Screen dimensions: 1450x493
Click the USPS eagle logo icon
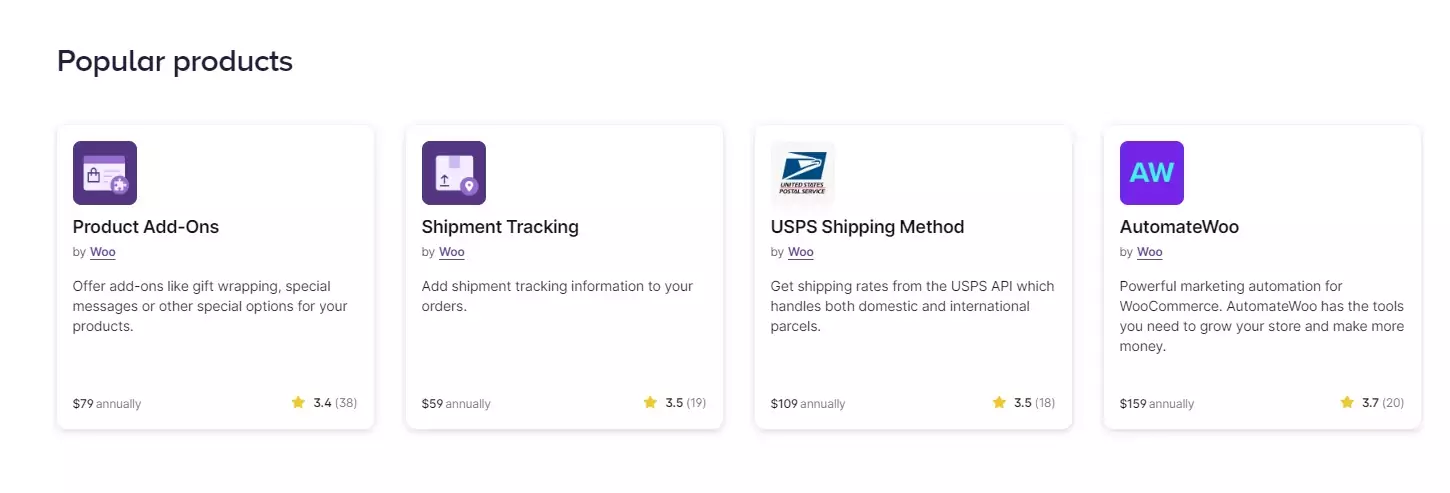[x=803, y=173]
